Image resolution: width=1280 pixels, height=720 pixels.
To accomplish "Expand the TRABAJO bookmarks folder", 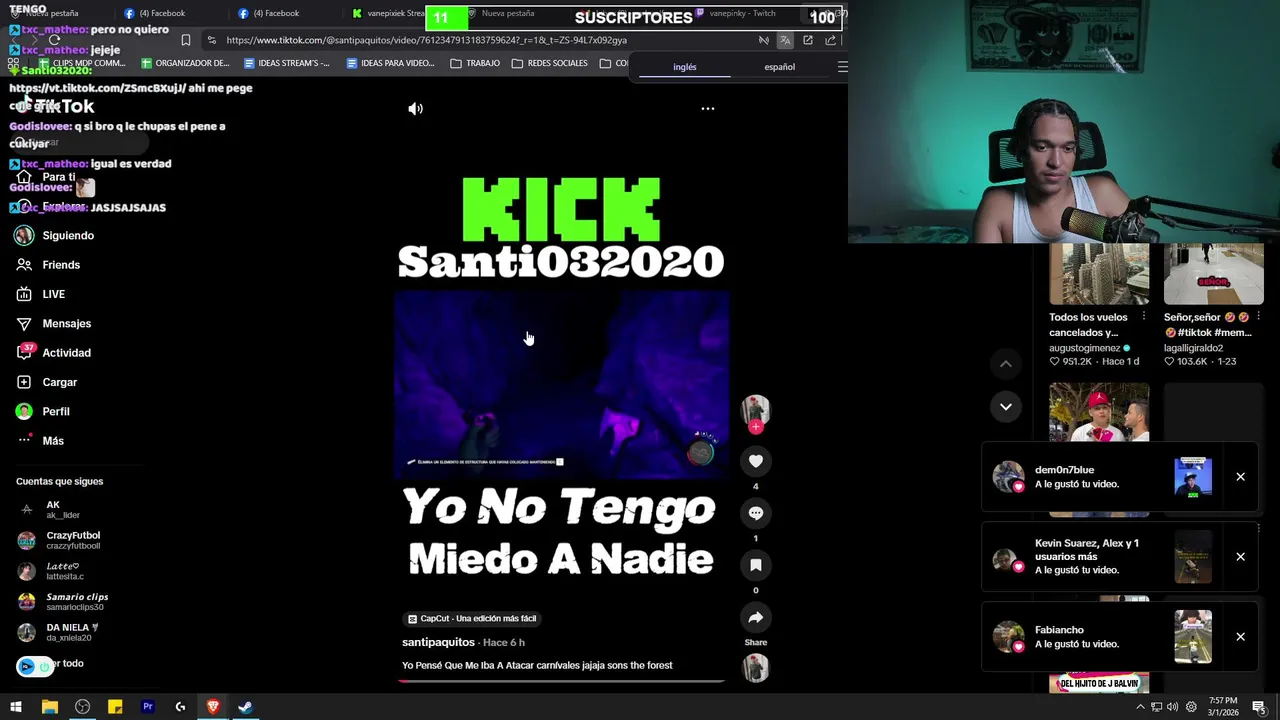I will coord(475,63).
